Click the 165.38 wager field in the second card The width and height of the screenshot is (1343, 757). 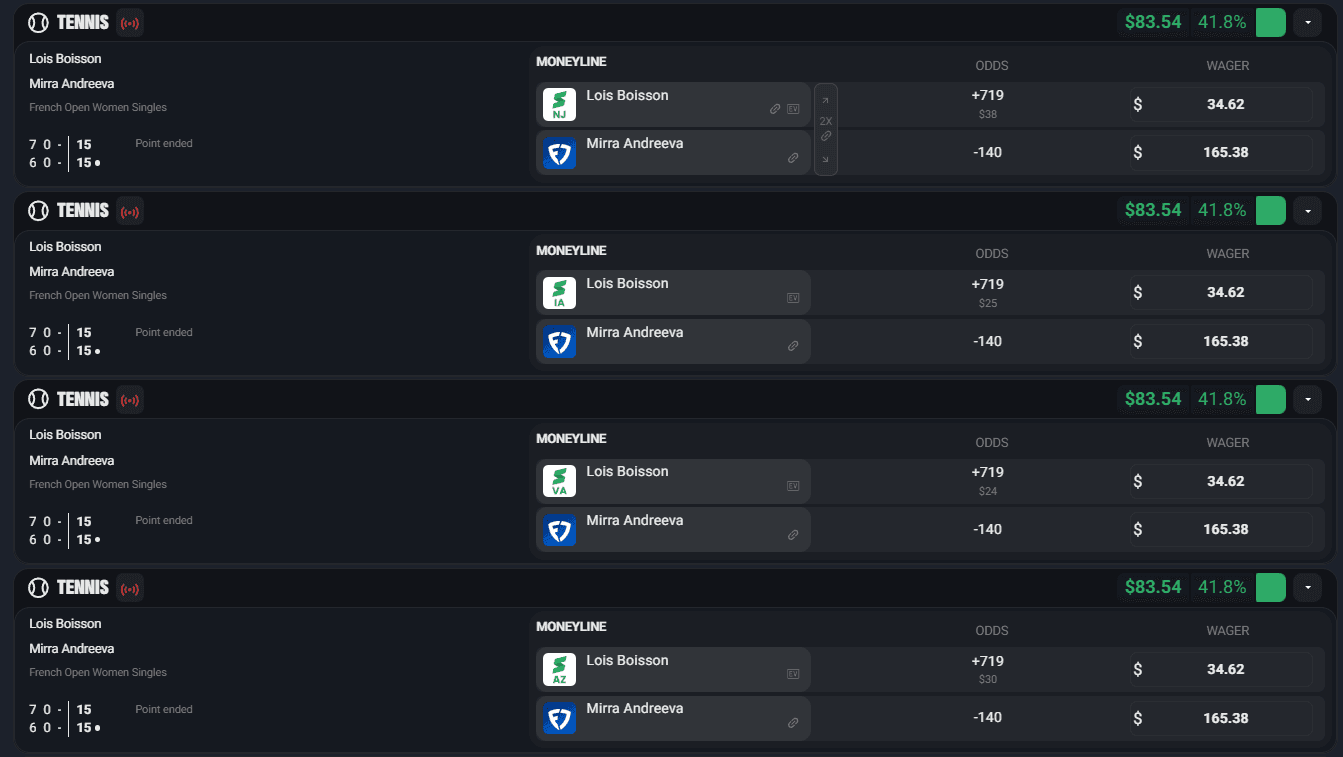click(1221, 341)
